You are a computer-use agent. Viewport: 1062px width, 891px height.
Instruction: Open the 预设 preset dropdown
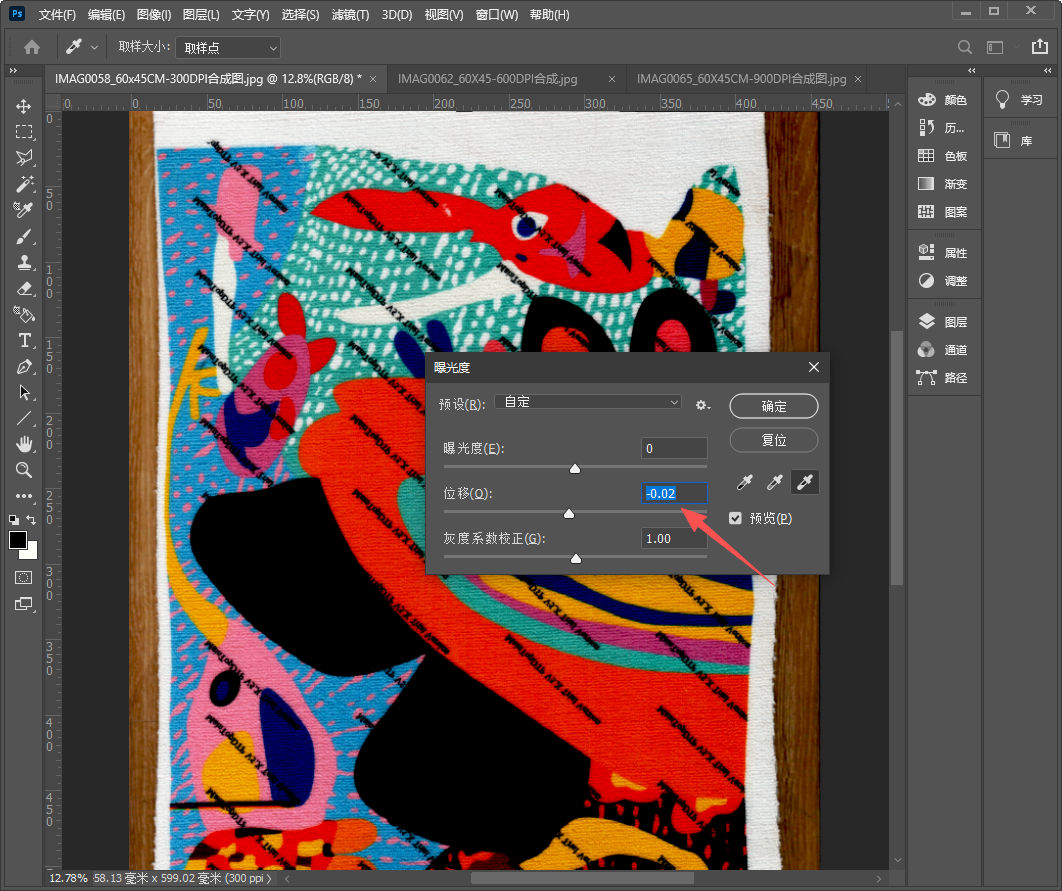pos(588,402)
